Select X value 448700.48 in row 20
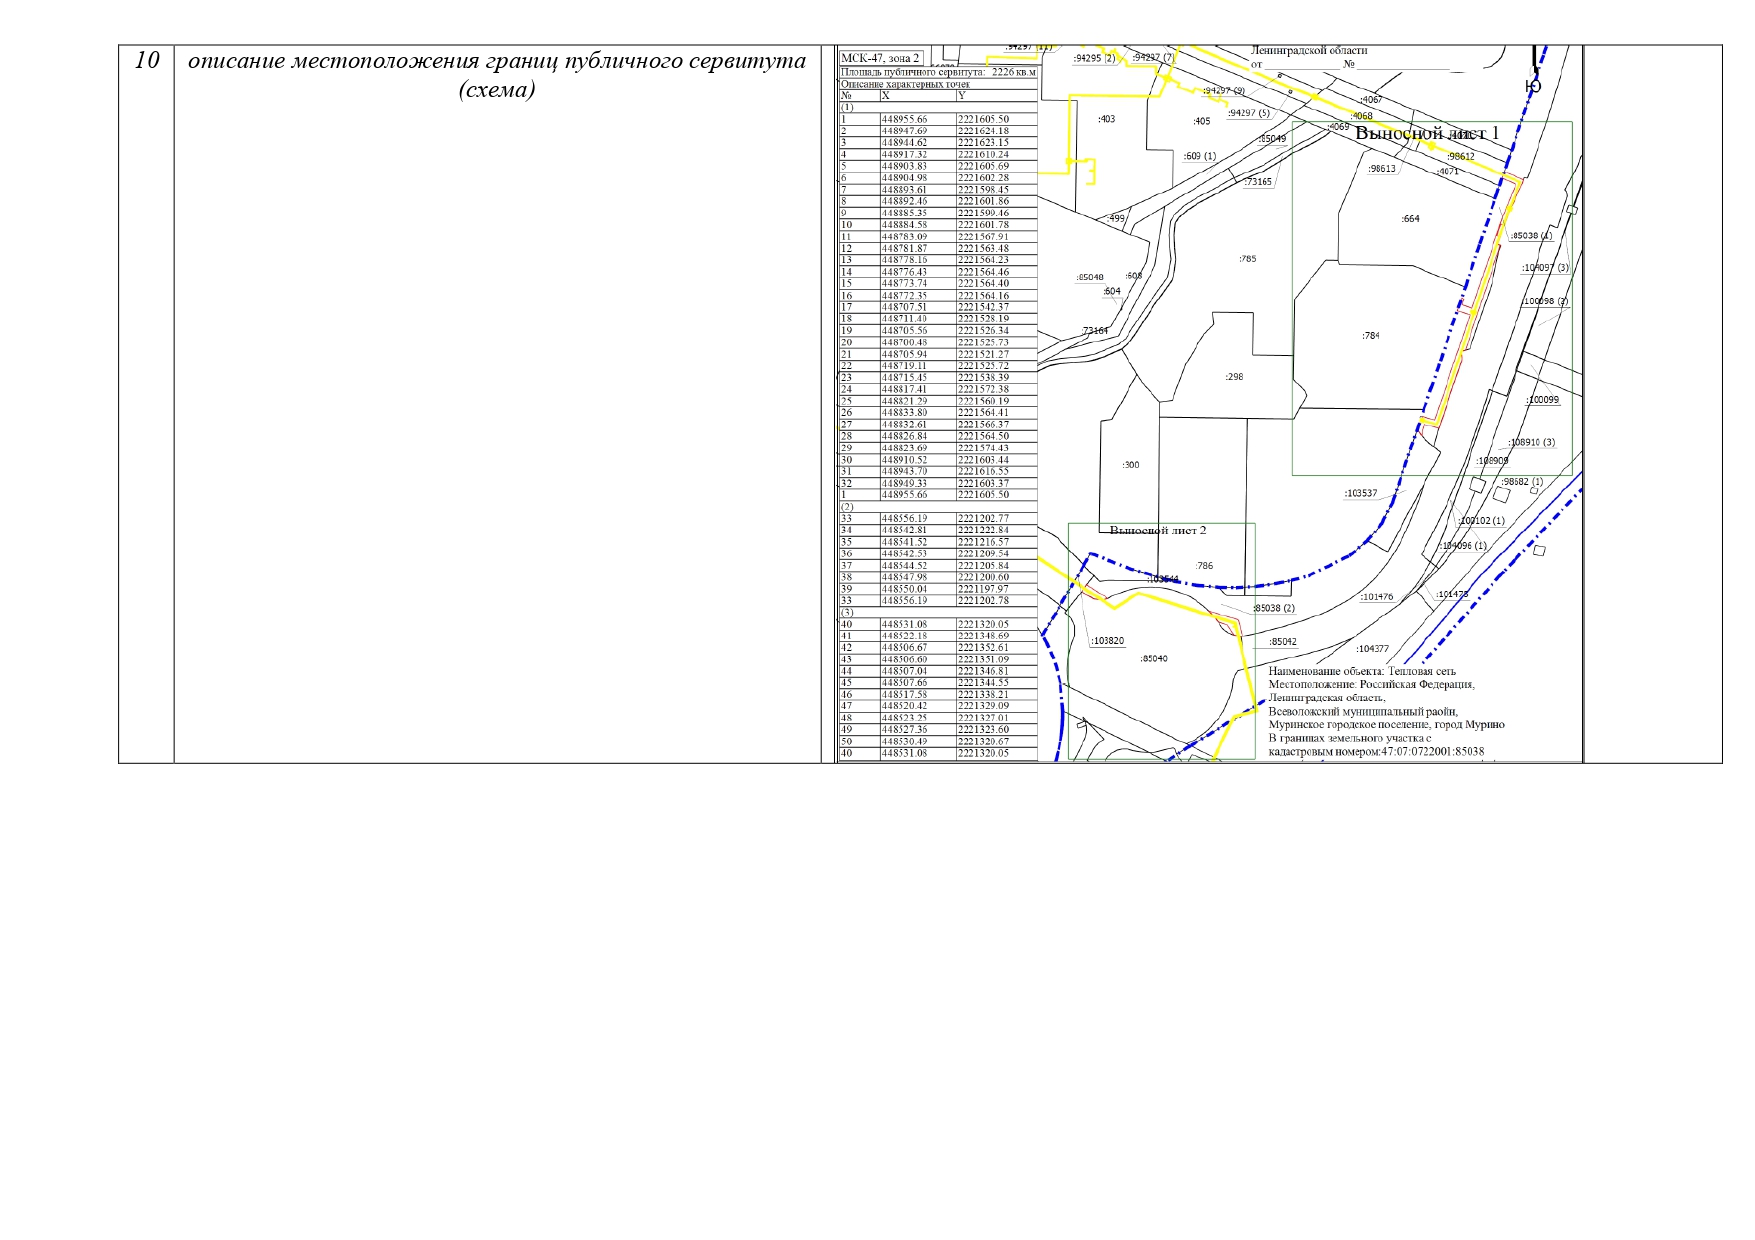This screenshot has width=1755, height=1240. [x=904, y=342]
